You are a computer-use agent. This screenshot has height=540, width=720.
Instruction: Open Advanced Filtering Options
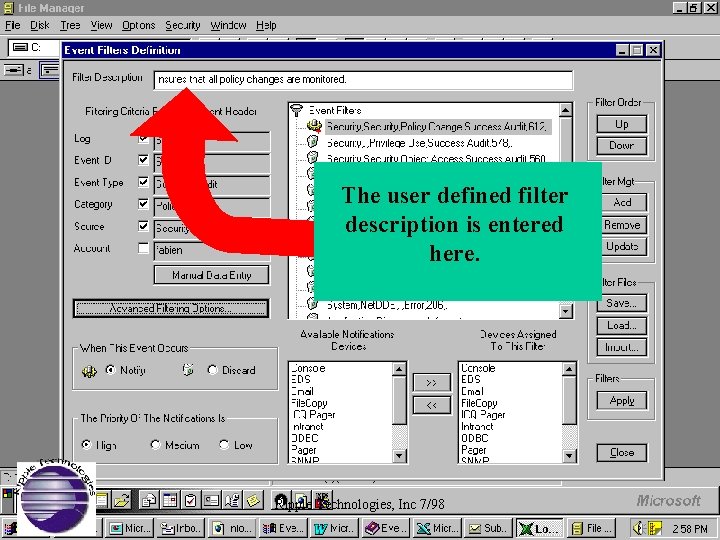(171, 309)
